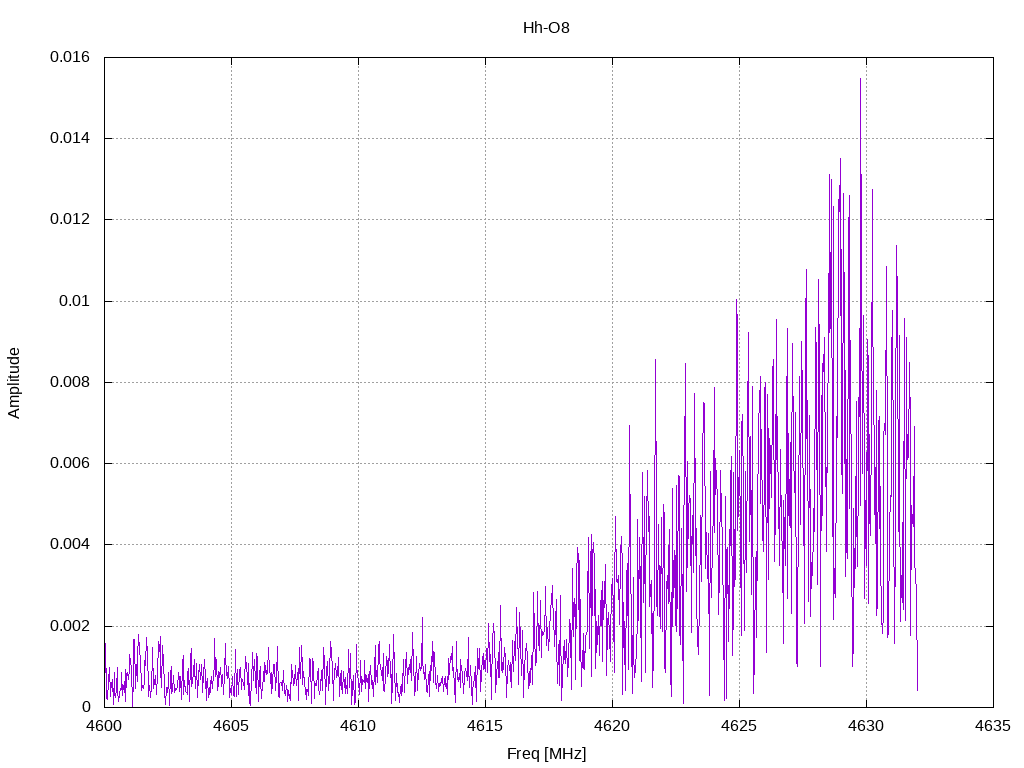Click the x-axis tick label 4605
Screen dimensions: 1024x768
click(231, 726)
